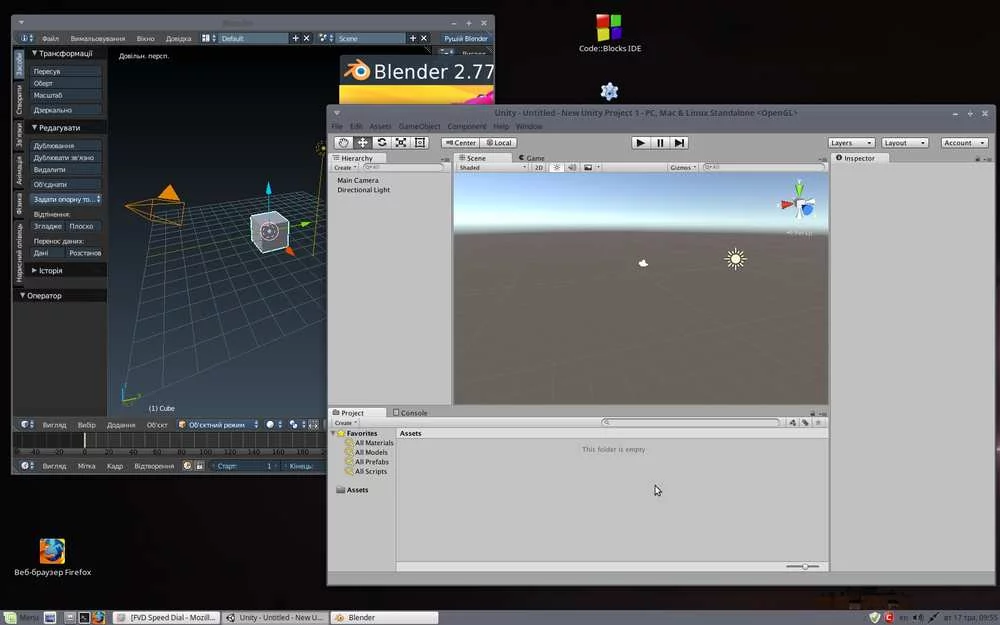Toggle pivot Center button in Unity
1000x625 pixels.
461,143
